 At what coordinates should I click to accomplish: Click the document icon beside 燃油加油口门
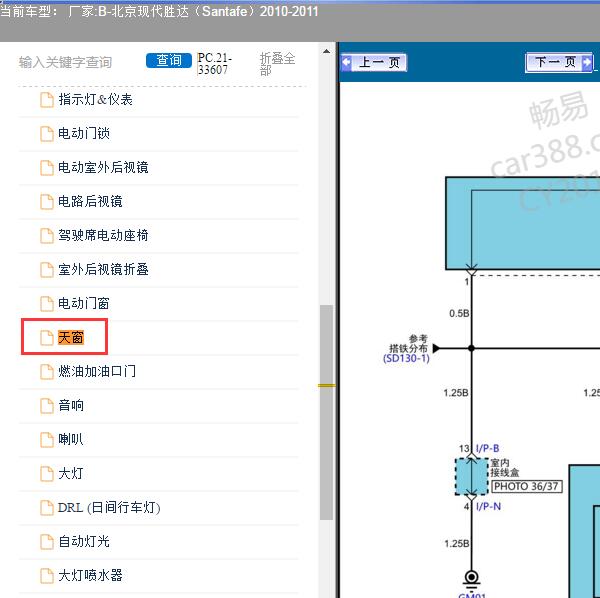46,372
